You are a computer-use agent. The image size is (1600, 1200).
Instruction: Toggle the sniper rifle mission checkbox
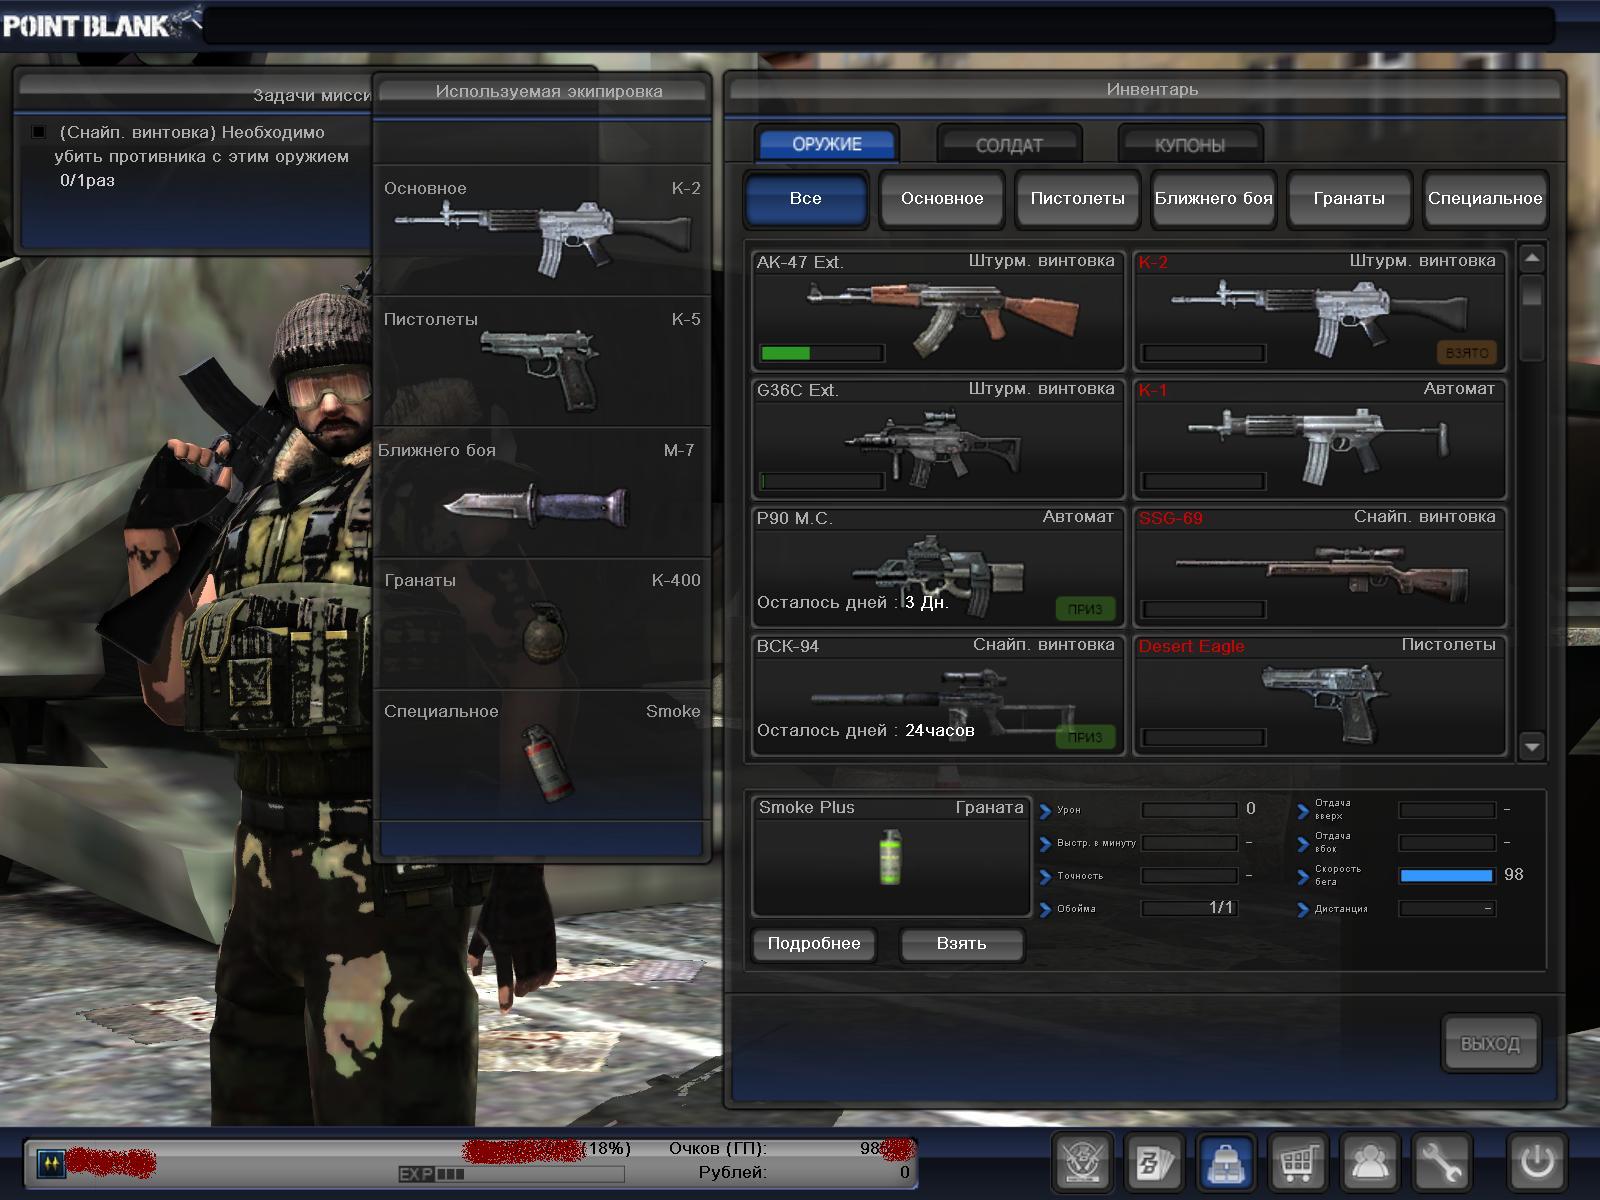(39, 132)
